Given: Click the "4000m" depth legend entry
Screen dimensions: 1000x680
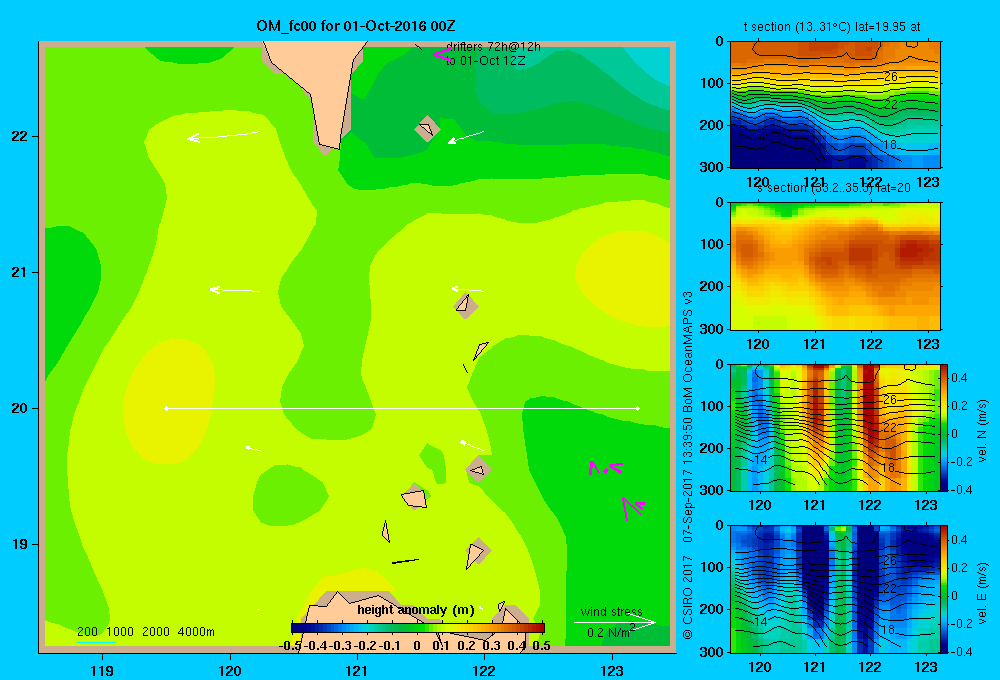Looking at the screenshot, I should (196, 632).
